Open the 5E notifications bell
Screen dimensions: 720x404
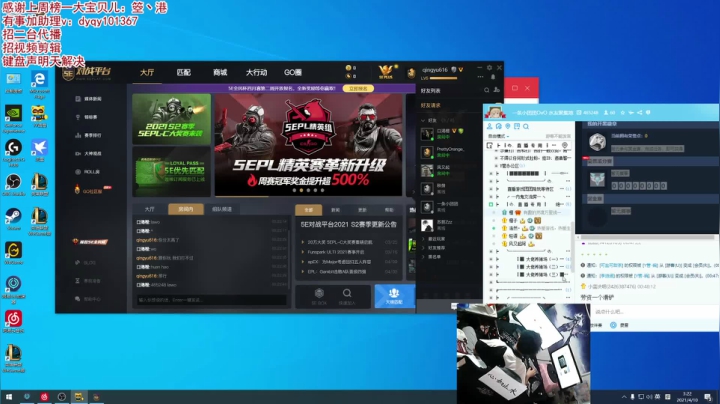tap(493, 77)
